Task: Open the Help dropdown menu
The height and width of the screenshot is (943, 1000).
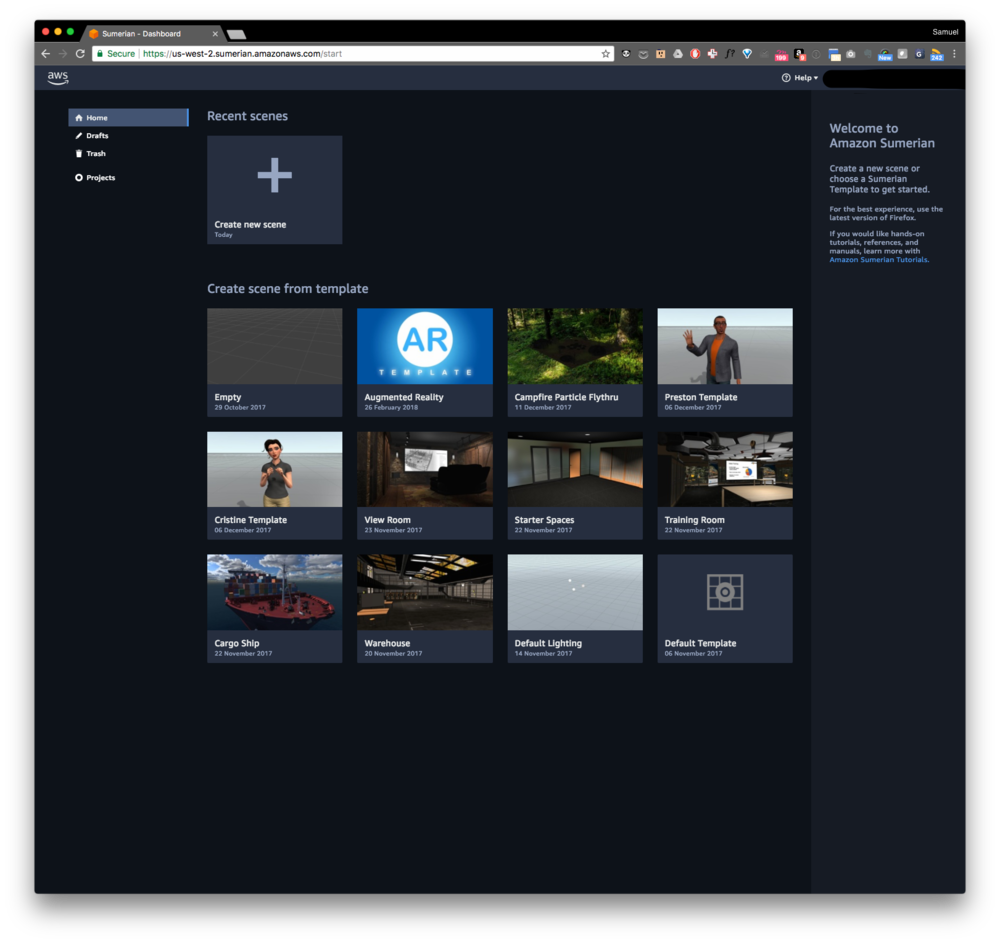Action: point(800,78)
